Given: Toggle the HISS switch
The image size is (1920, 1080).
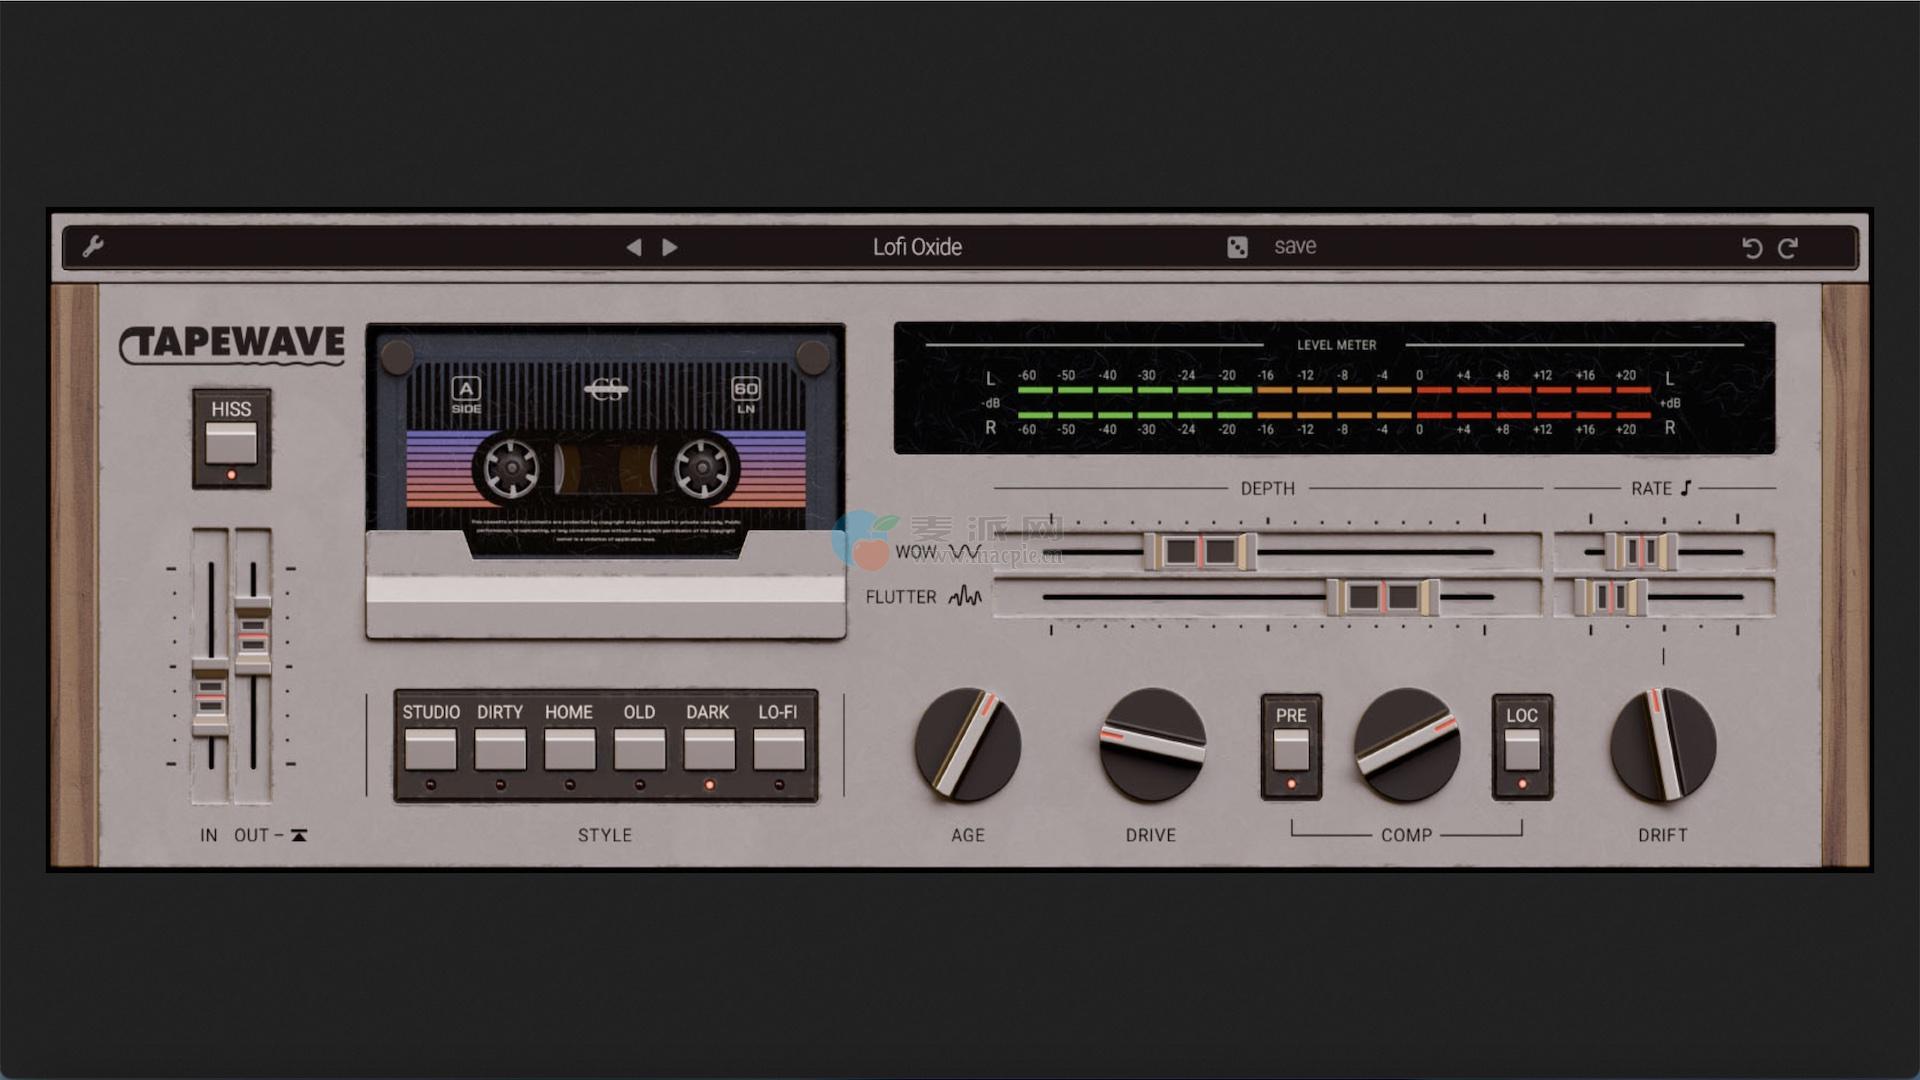Looking at the screenshot, I should click(x=231, y=442).
